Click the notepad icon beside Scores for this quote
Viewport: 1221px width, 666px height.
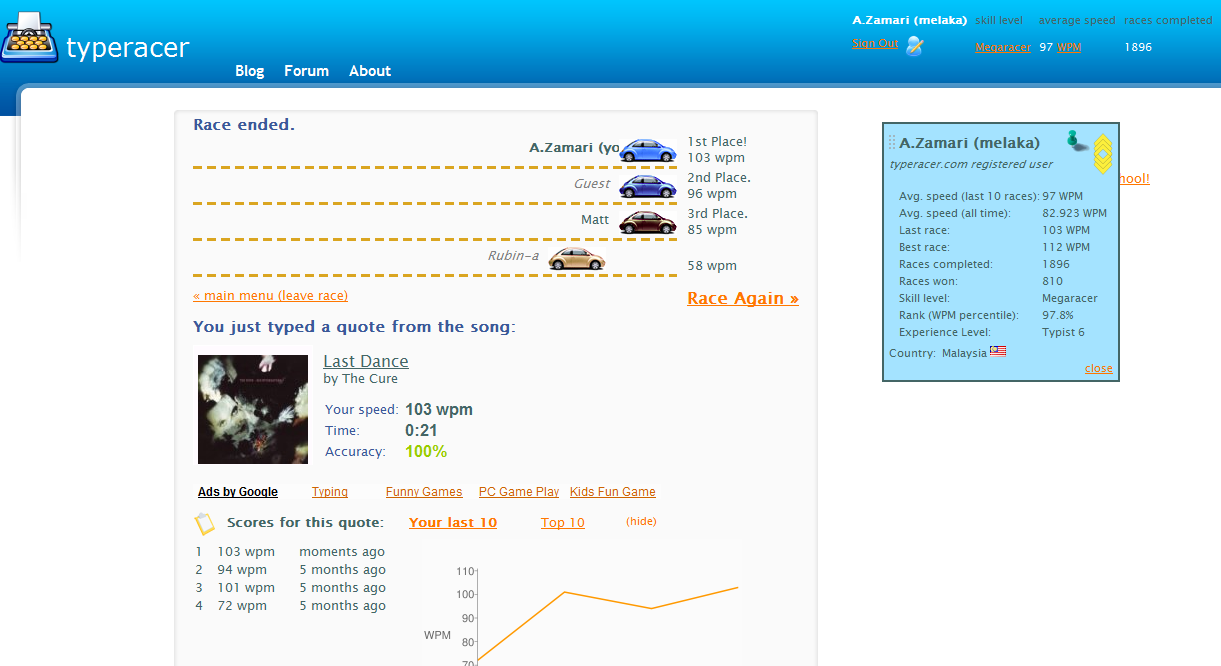click(x=205, y=523)
